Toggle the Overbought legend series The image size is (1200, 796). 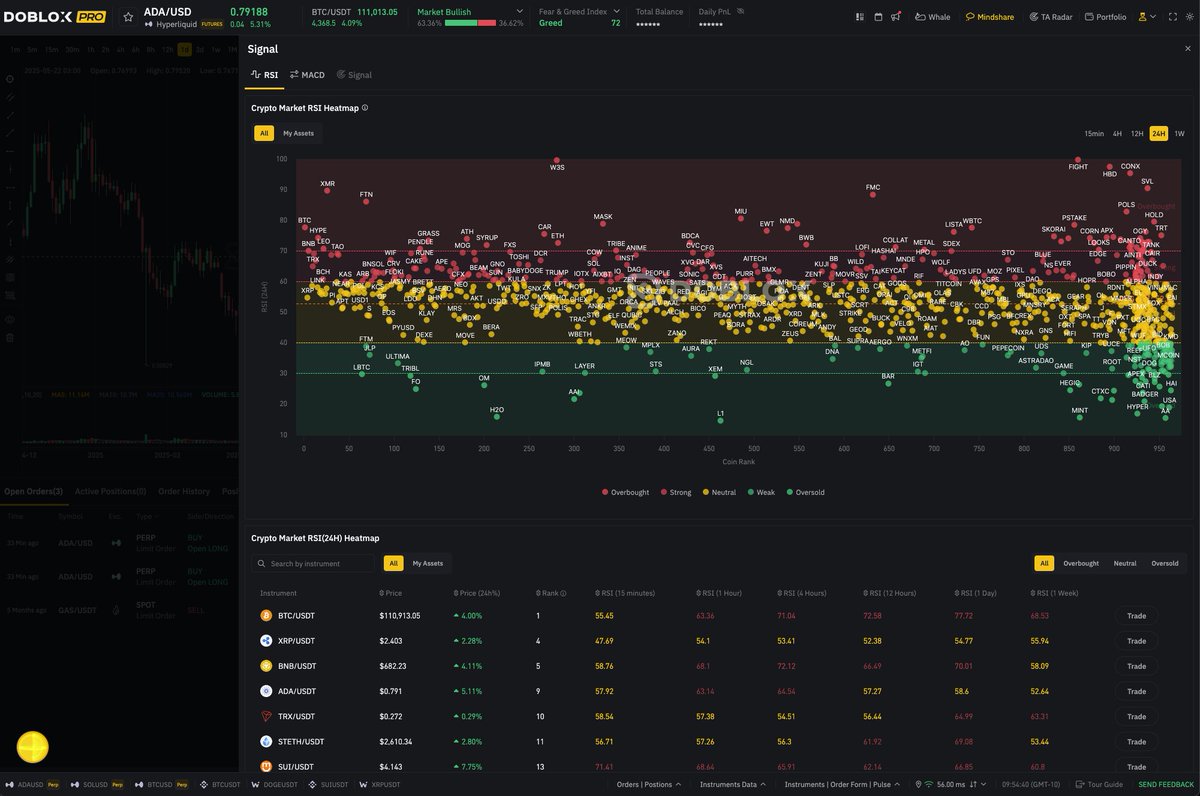click(625, 492)
